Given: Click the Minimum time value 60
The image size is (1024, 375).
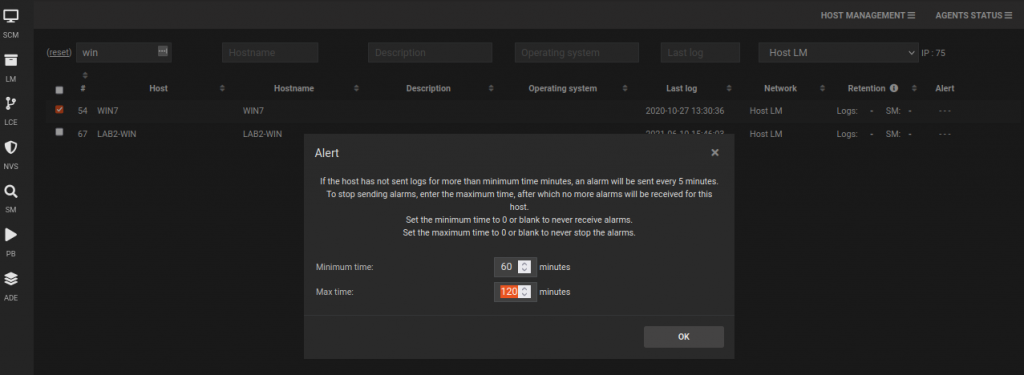Looking at the screenshot, I should click(x=506, y=267).
